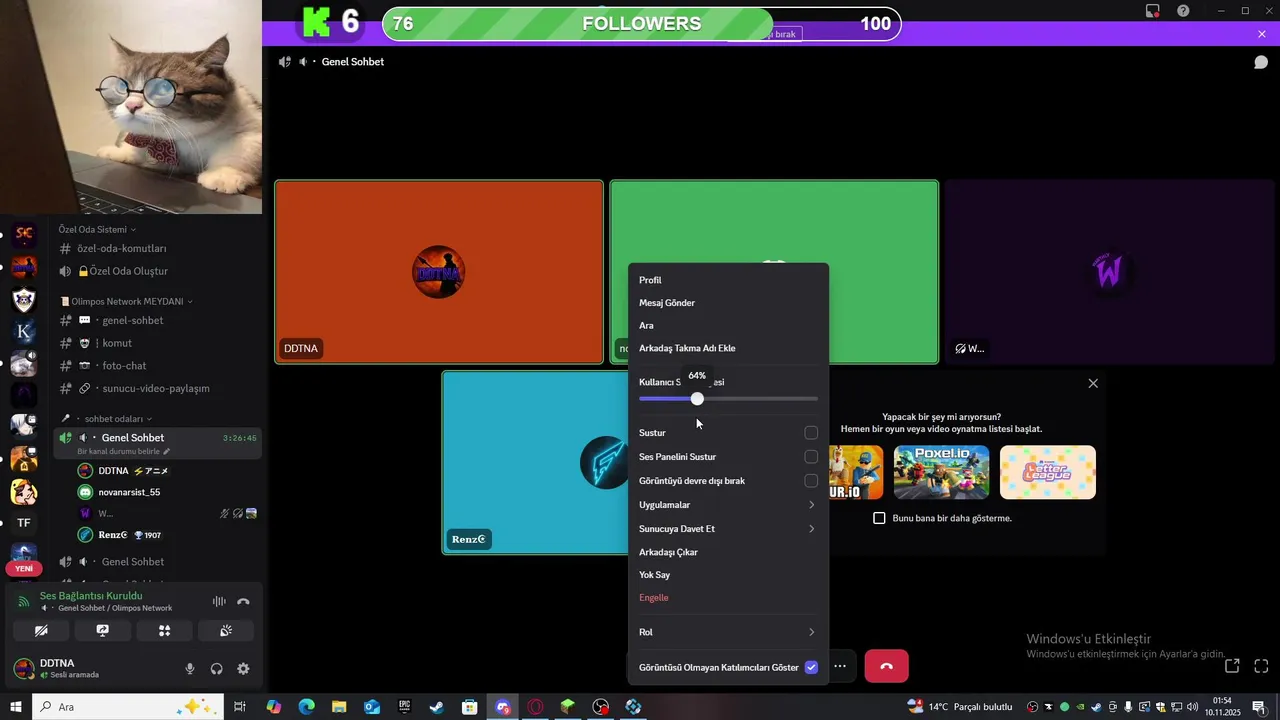The width and height of the screenshot is (1280, 720).
Task: Tick the Sustur checkbox
Action: pyautogui.click(x=811, y=433)
